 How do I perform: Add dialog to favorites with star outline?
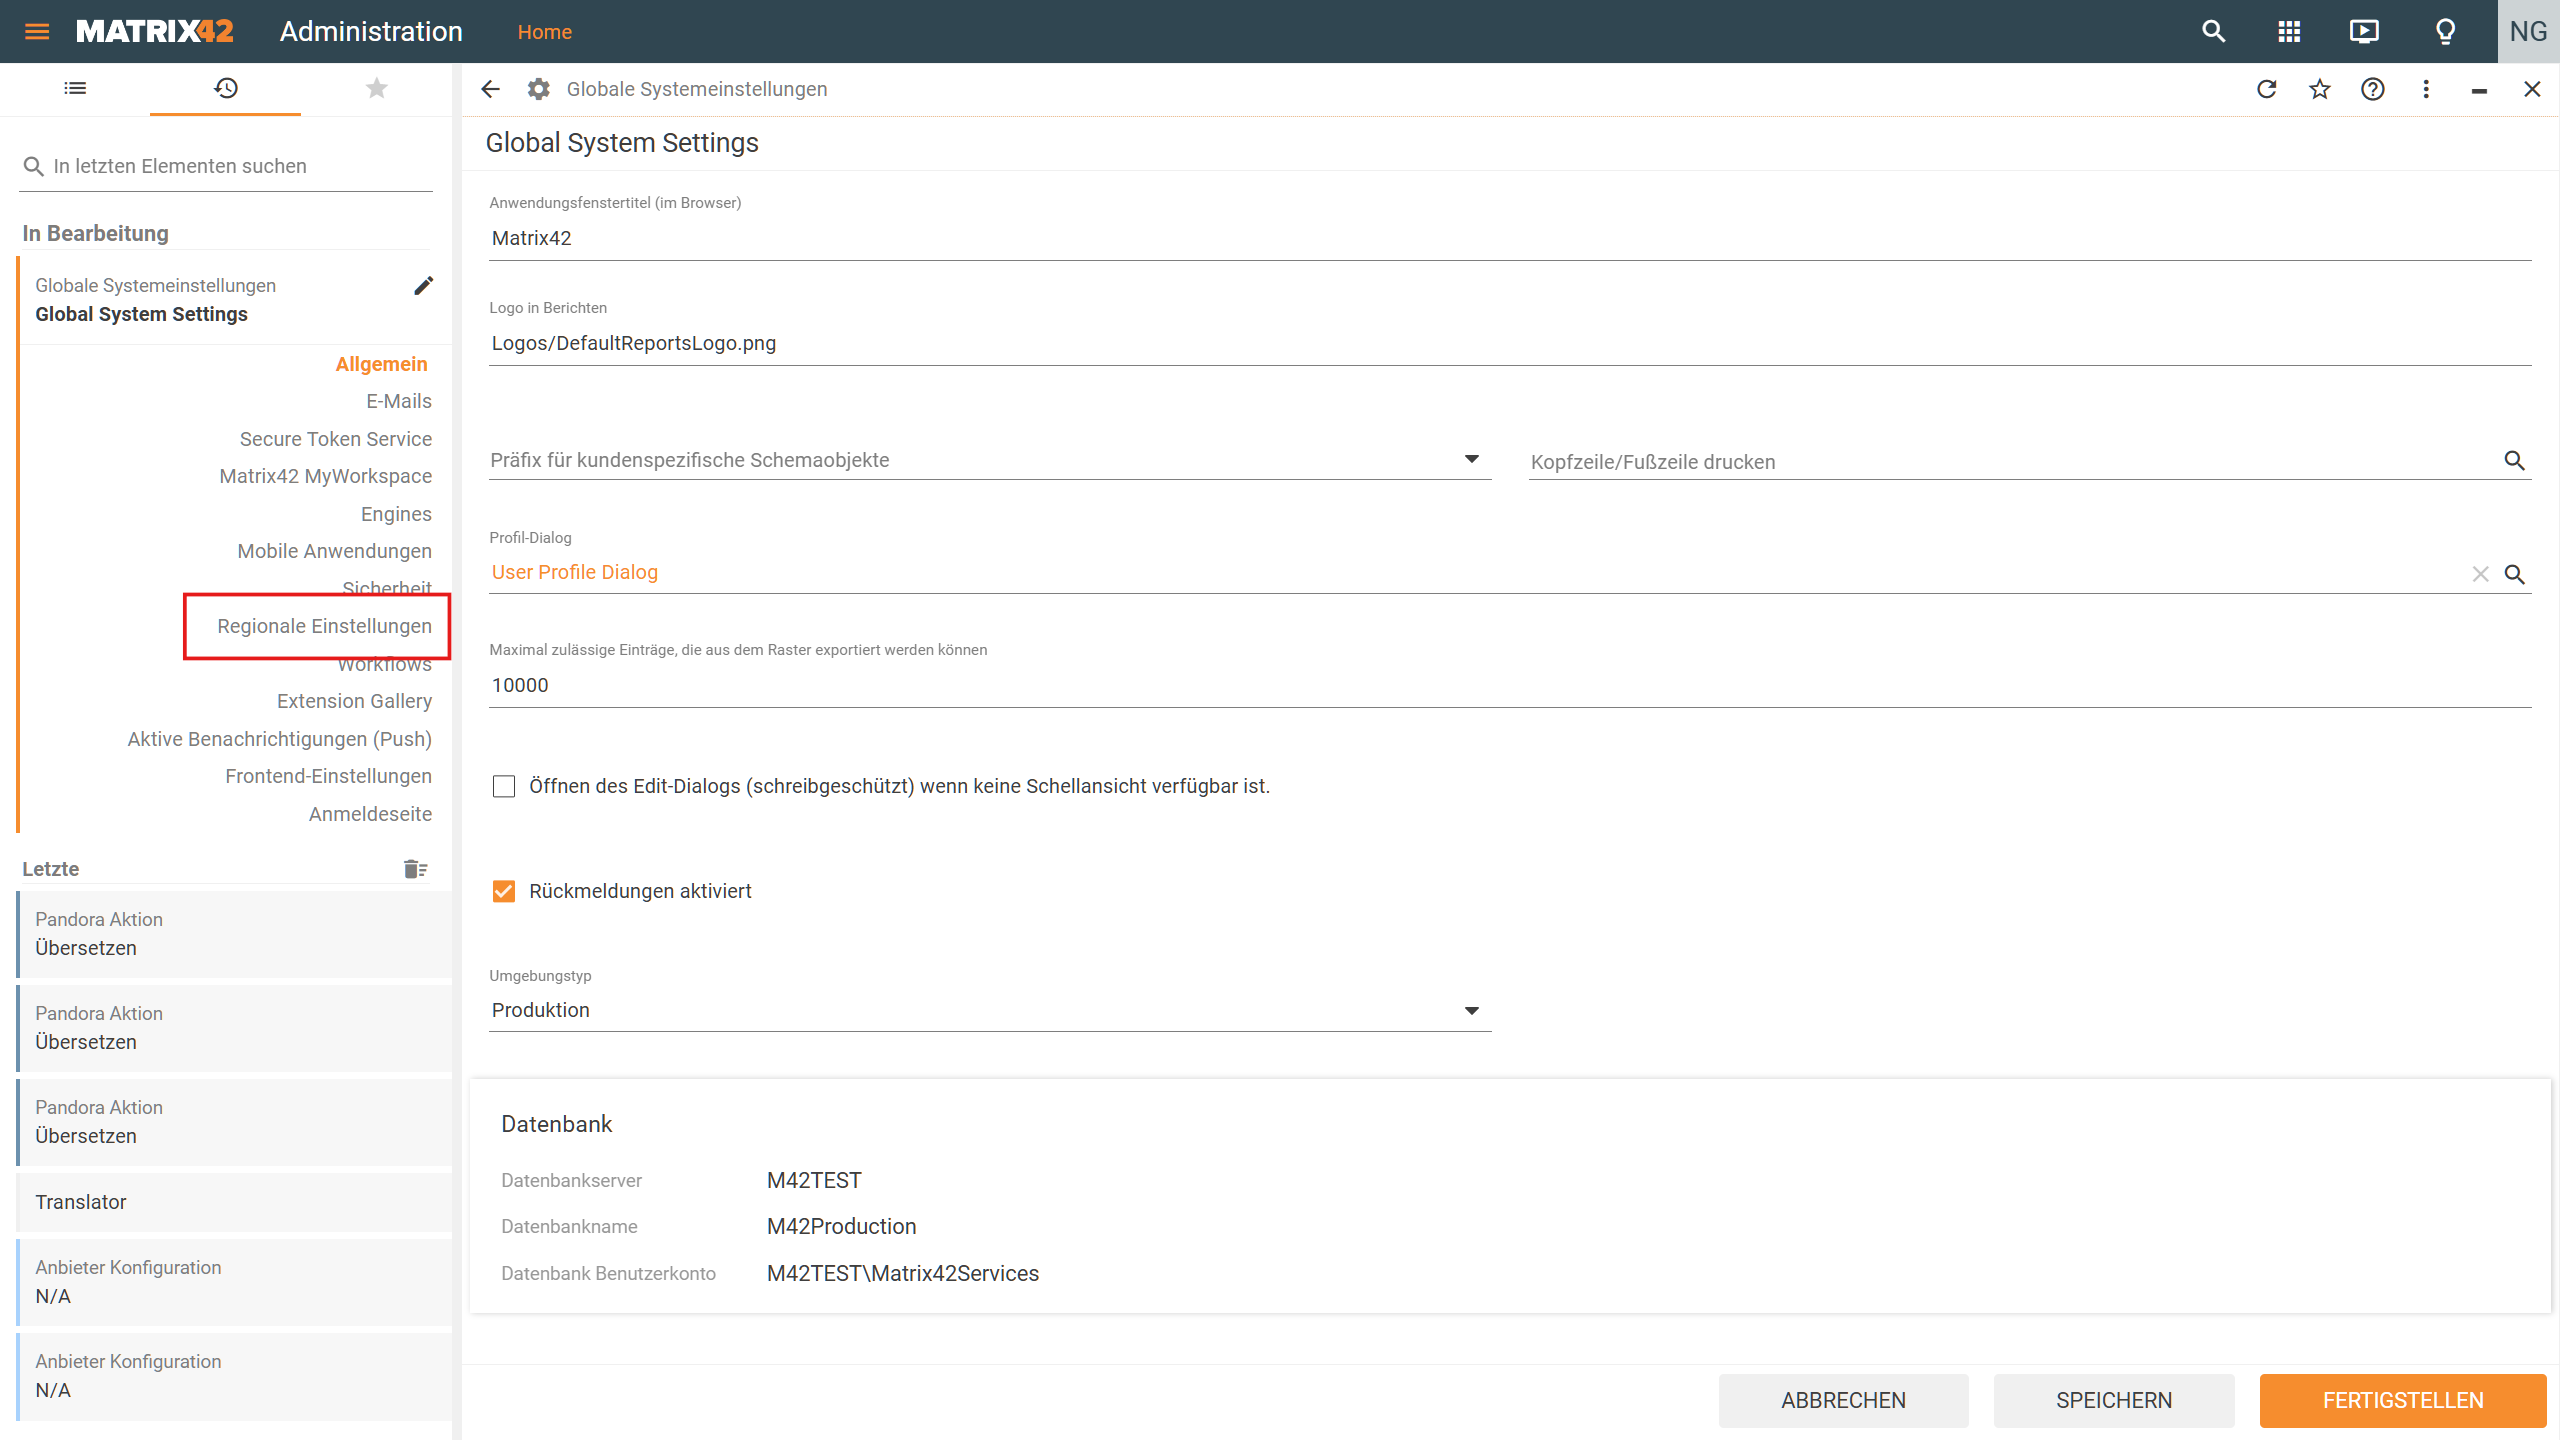pyautogui.click(x=2320, y=89)
